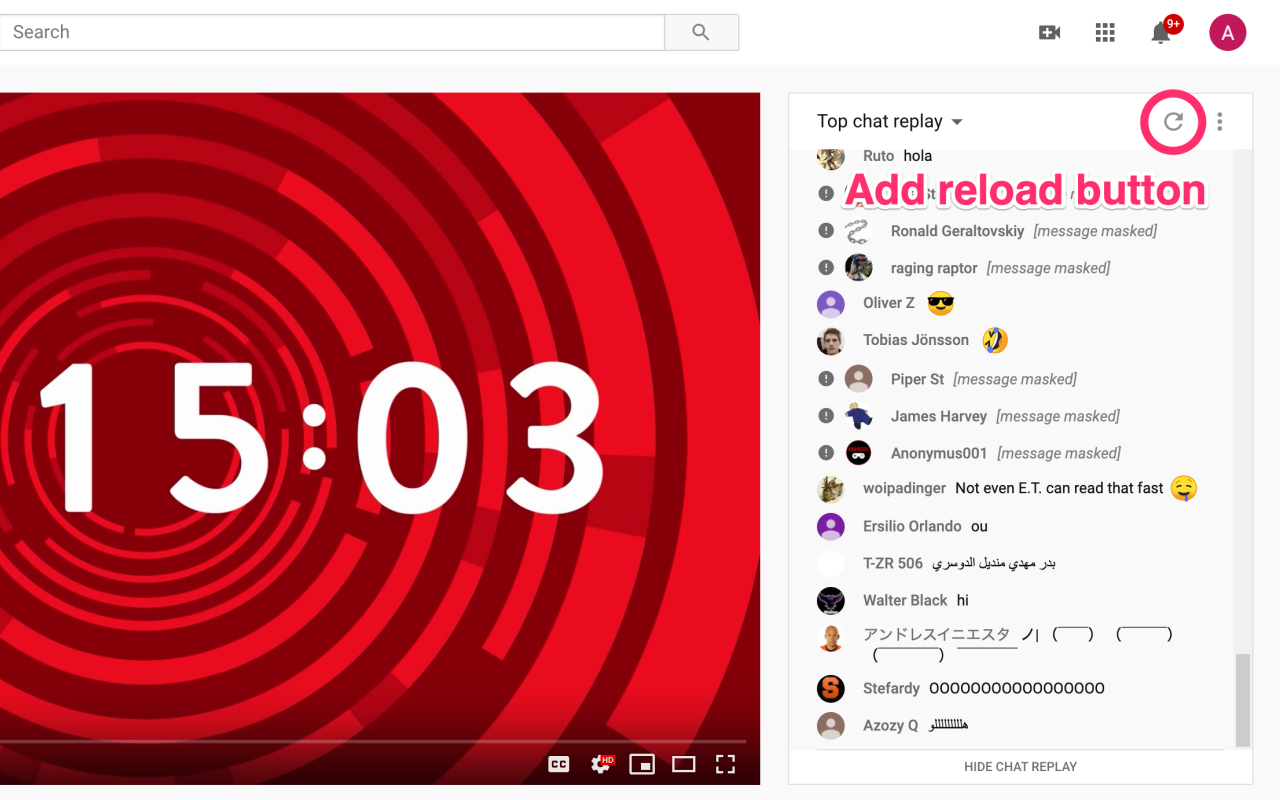
Task: Open the player settings gear
Action: tap(601, 764)
